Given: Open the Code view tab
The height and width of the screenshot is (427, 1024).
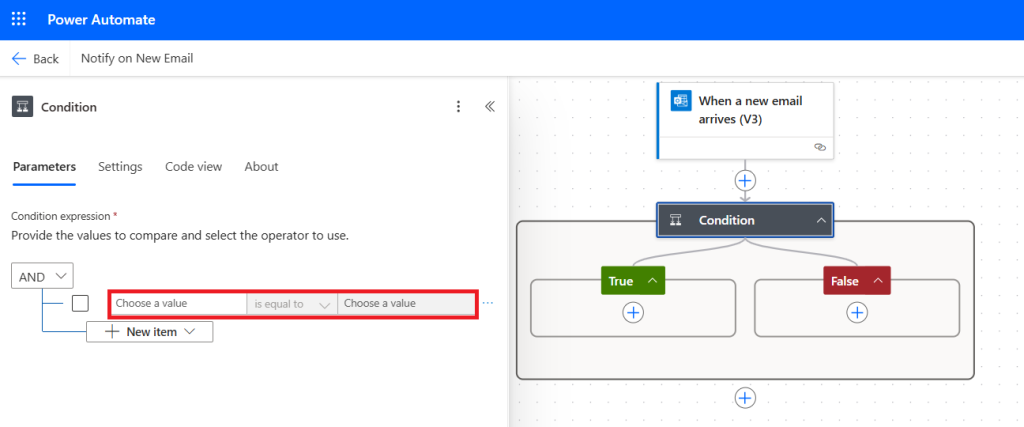Looking at the screenshot, I should pos(193,167).
